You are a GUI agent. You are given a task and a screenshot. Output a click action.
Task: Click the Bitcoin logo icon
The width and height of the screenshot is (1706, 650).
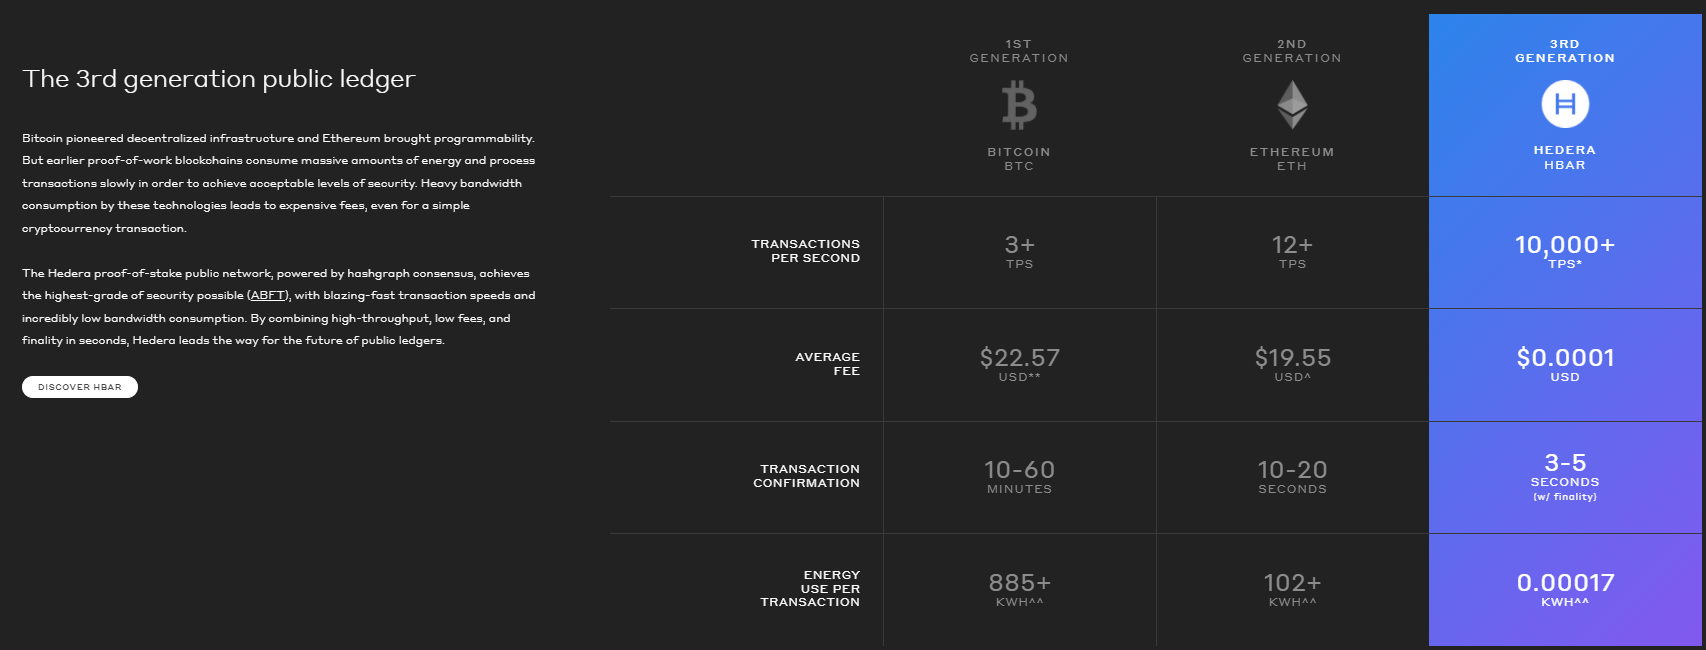pyautogui.click(x=1019, y=106)
